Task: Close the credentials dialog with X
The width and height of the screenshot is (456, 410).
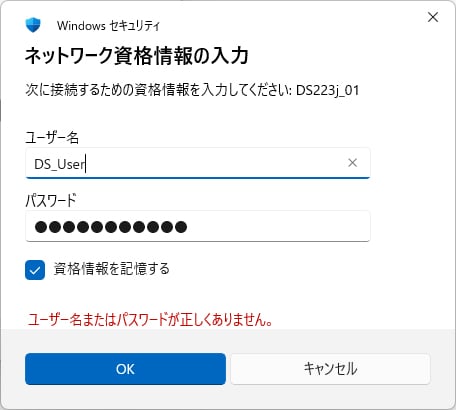Action: coord(433,17)
